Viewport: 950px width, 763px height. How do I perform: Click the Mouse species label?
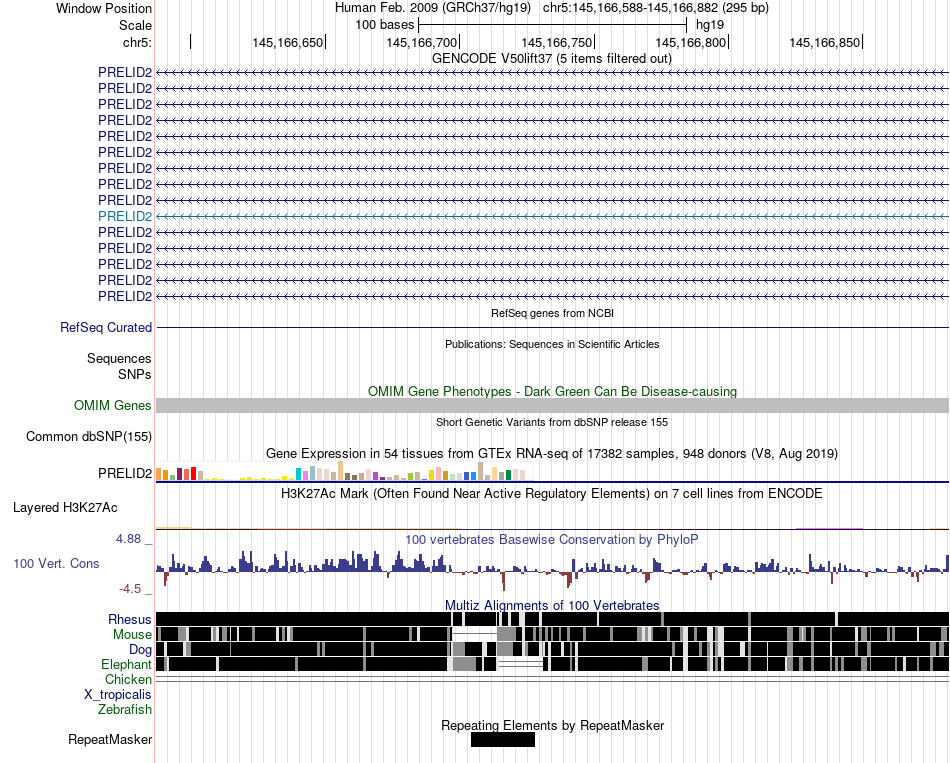[132, 635]
